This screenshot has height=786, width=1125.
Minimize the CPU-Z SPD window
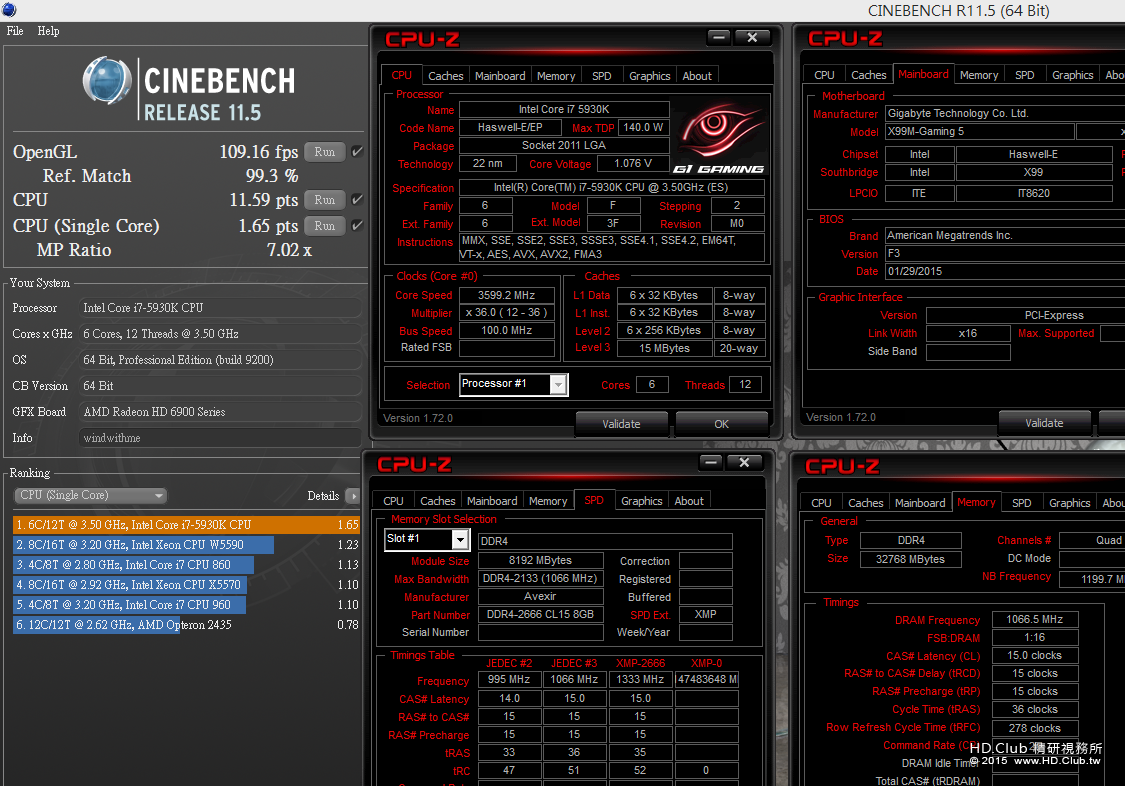[711, 463]
